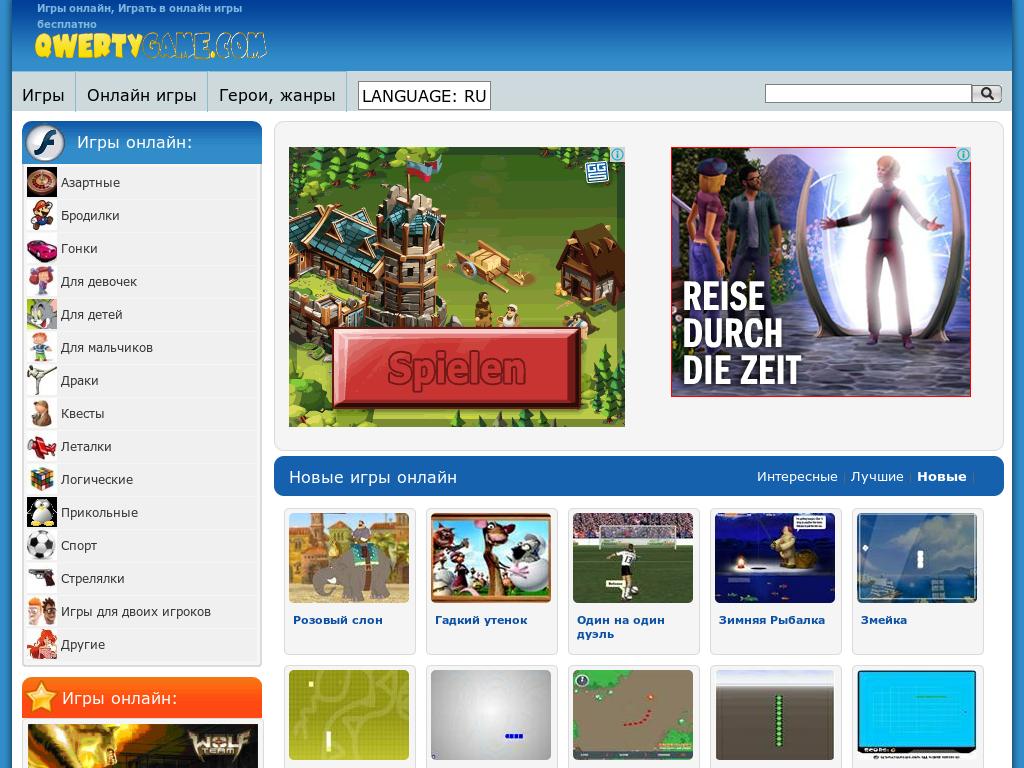Click the Зимняя Рыбалка ice fishing thumbnail
This screenshot has width=1024, height=768.
coord(775,558)
